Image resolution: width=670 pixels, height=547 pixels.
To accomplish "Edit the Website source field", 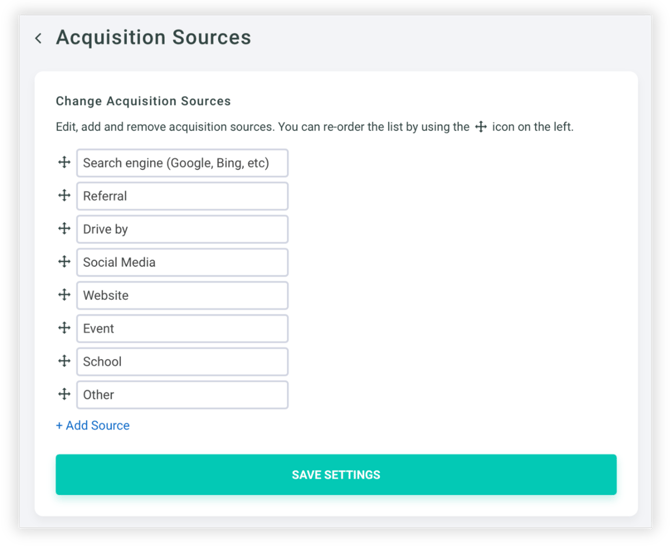I will point(182,295).
